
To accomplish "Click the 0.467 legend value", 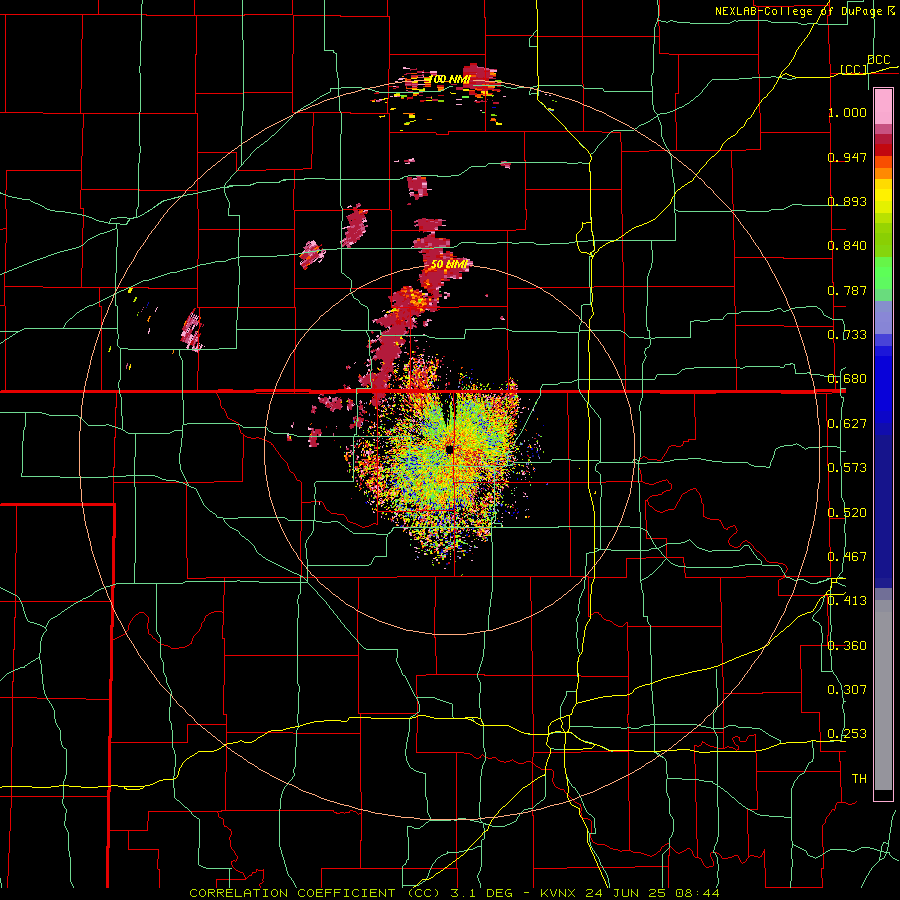I will coord(847,557).
